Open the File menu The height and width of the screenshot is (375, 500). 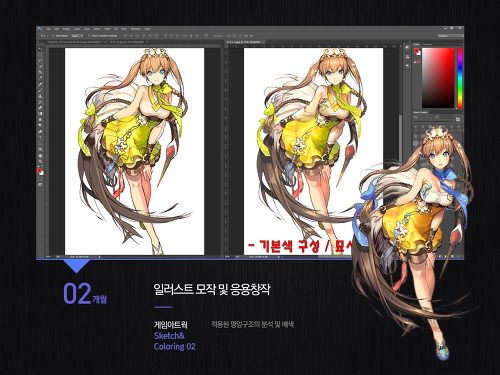(x=48, y=29)
